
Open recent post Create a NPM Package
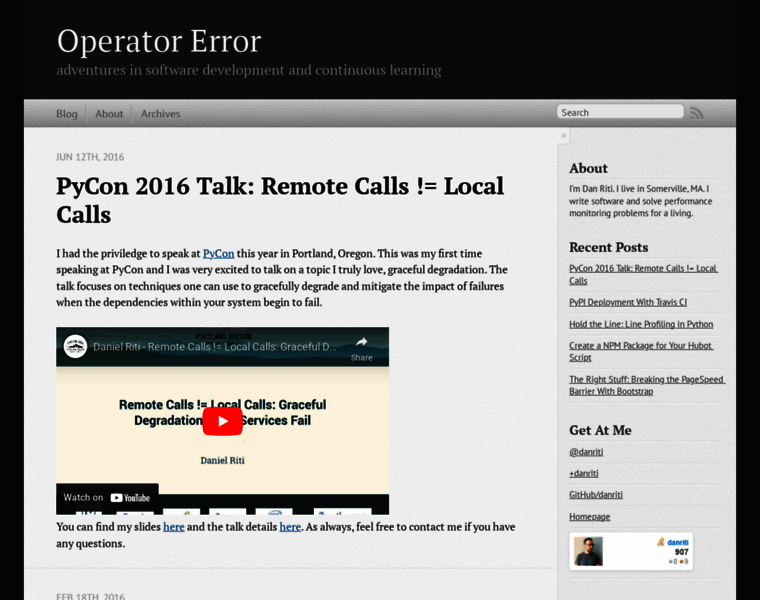click(640, 351)
